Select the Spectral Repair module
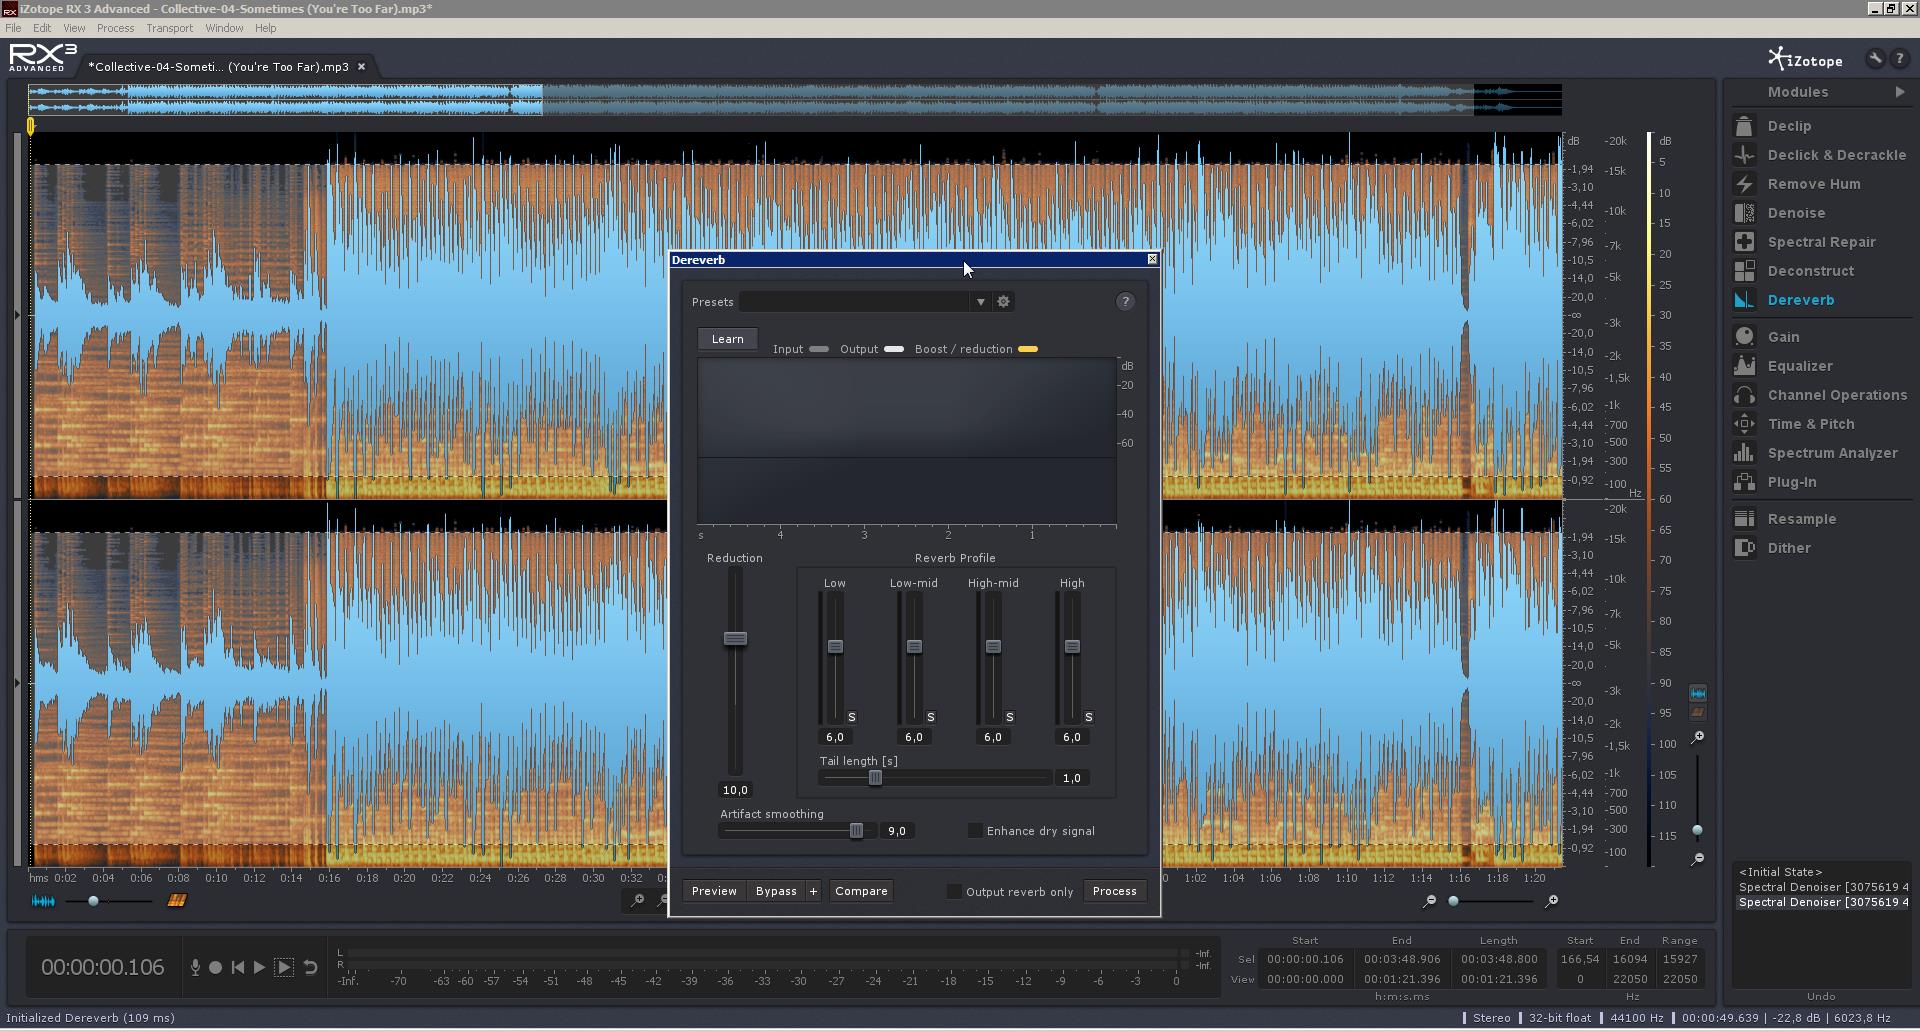This screenshot has width=1920, height=1032. coord(1820,242)
